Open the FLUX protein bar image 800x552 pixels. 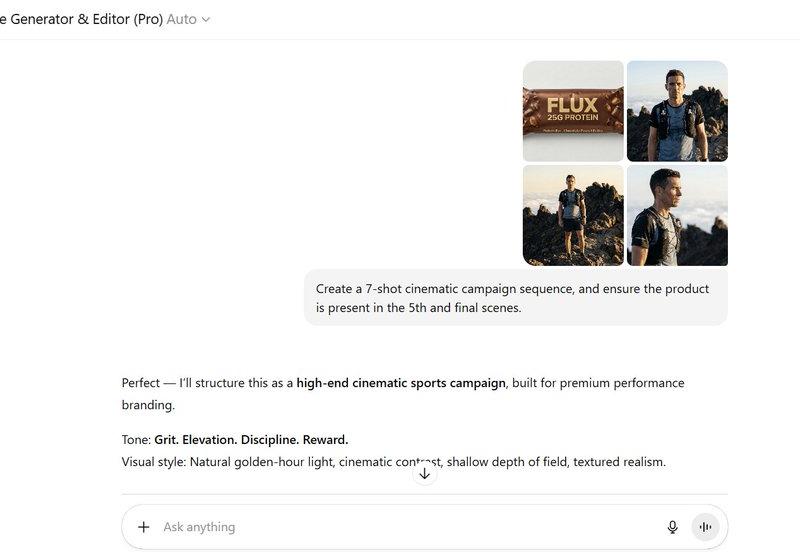pyautogui.click(x=573, y=111)
